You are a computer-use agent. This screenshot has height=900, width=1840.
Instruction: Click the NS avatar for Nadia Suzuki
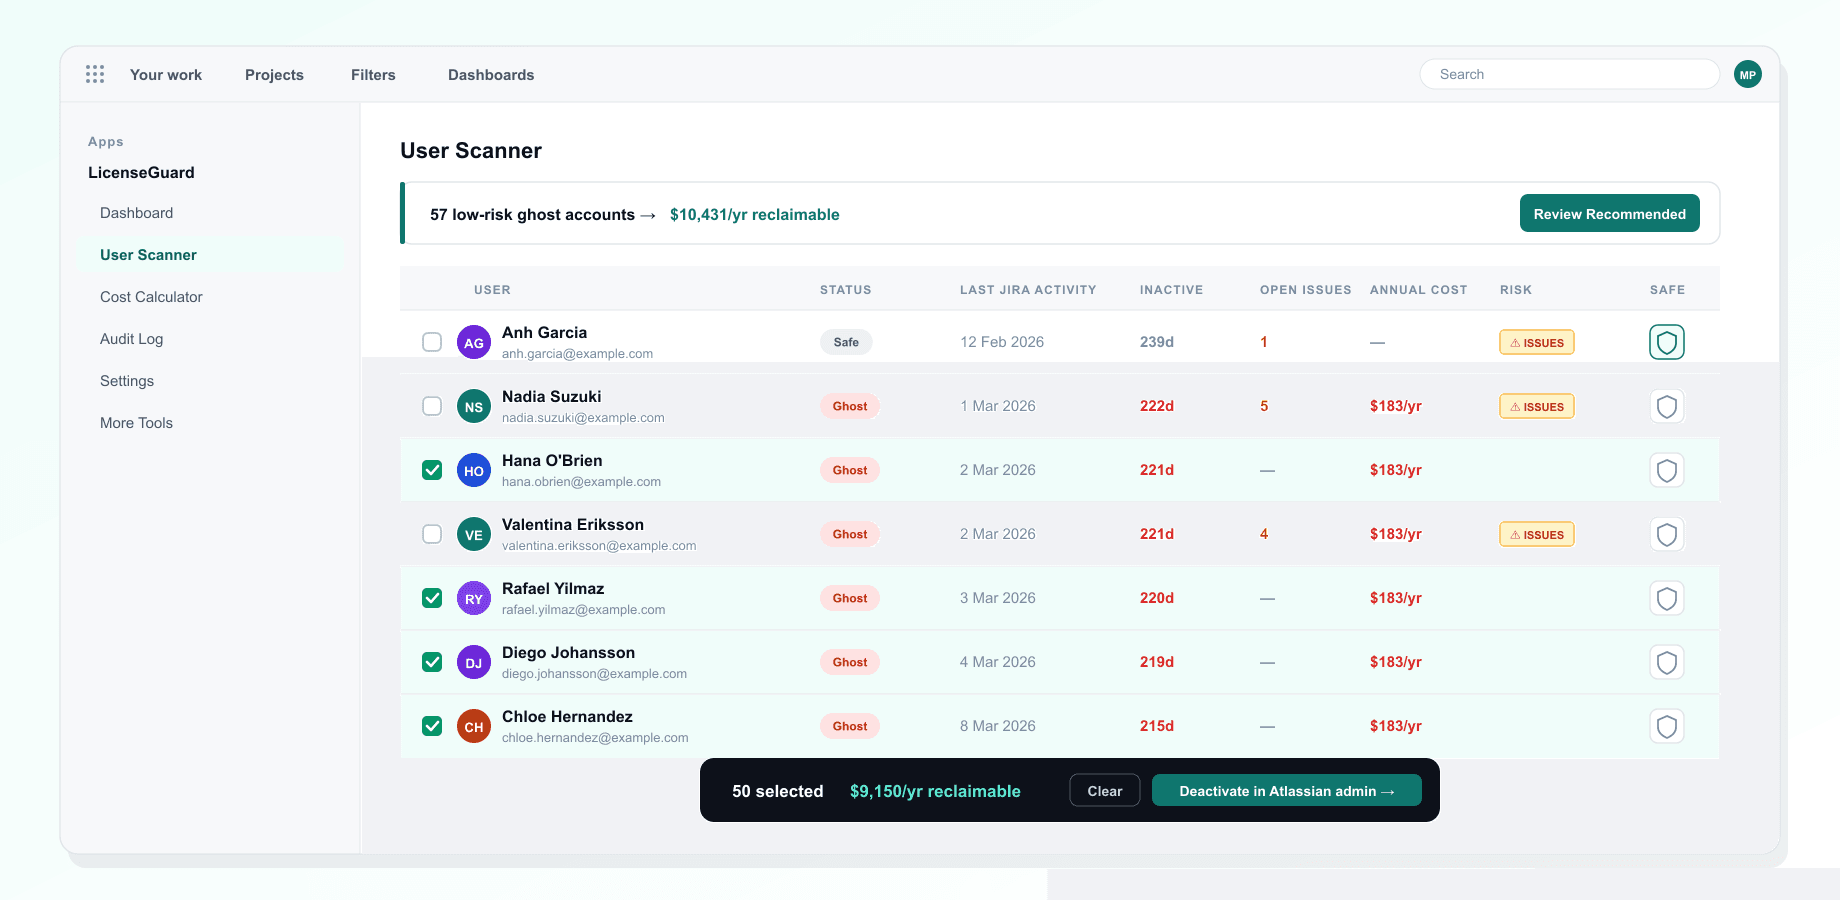(x=474, y=406)
